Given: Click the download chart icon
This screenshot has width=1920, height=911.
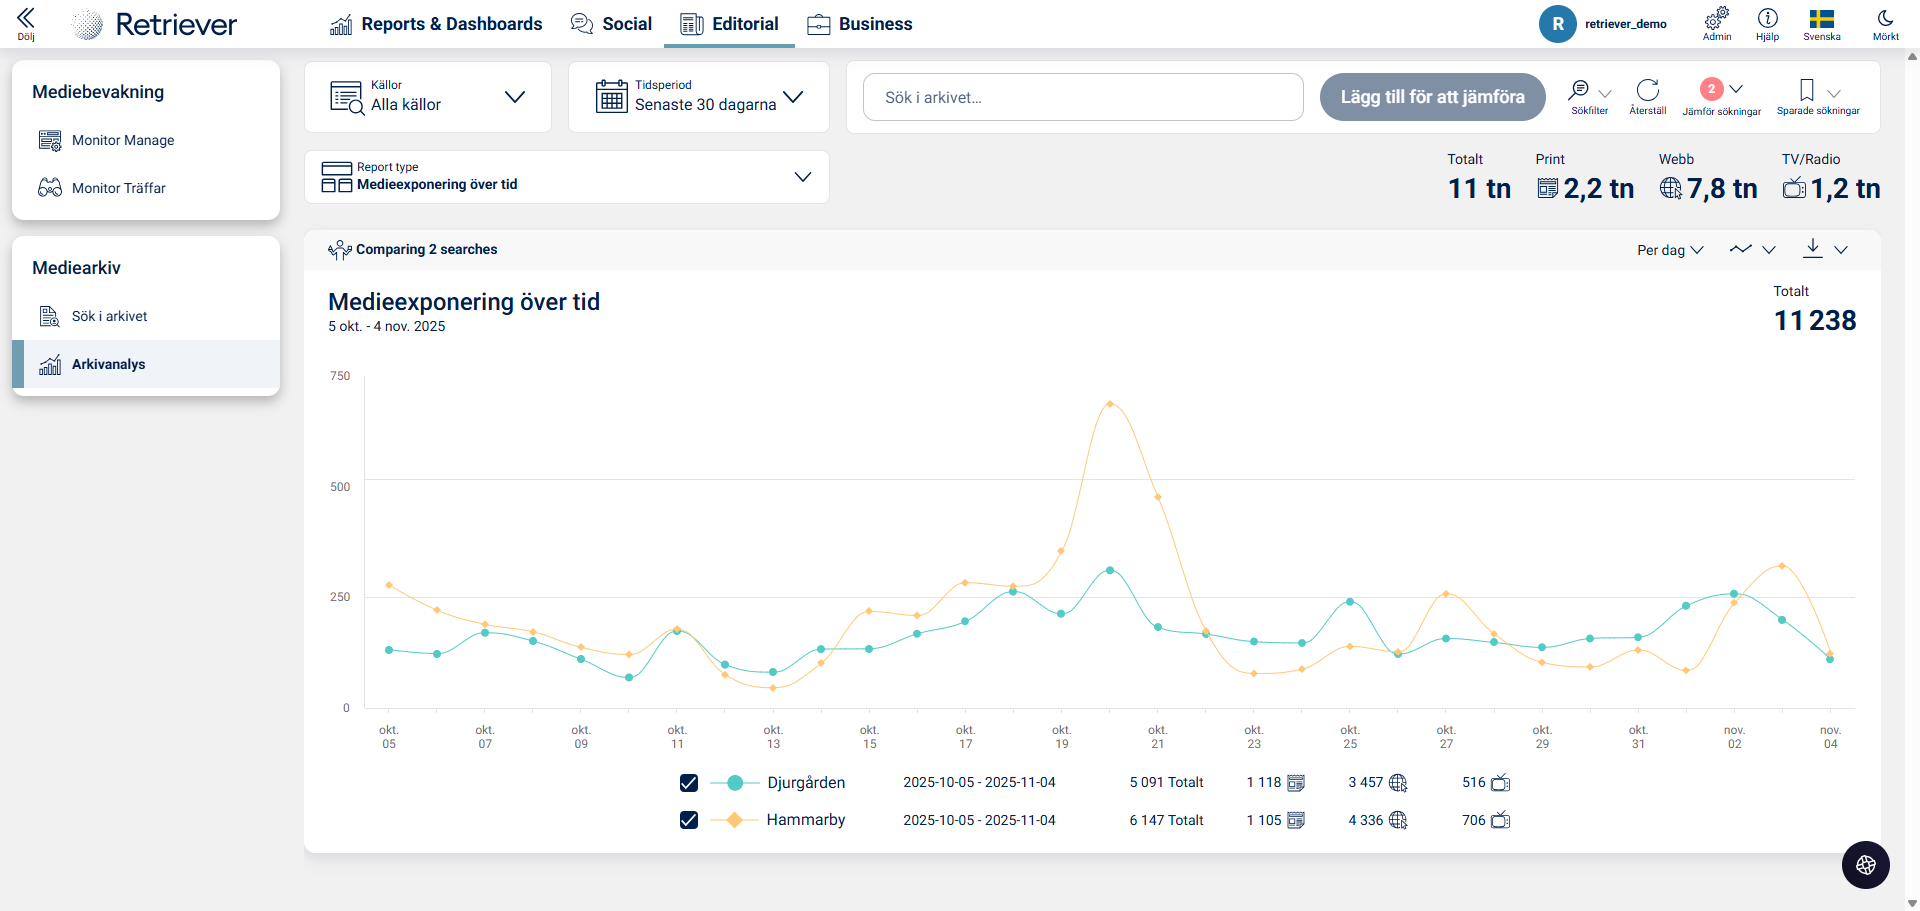Looking at the screenshot, I should pos(1812,248).
